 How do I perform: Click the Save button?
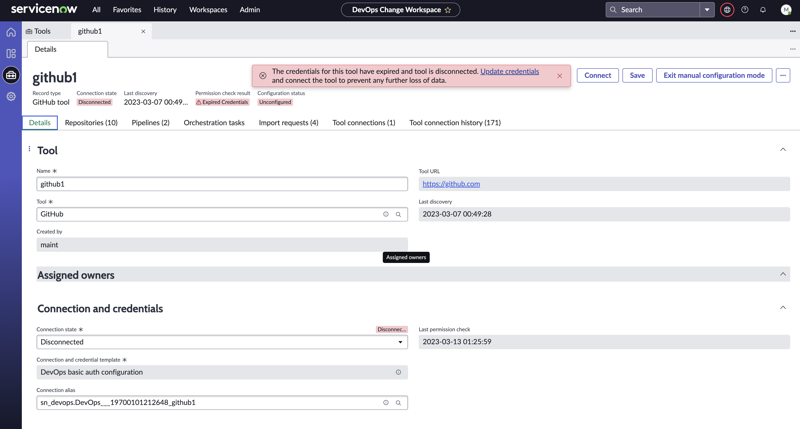pos(637,75)
